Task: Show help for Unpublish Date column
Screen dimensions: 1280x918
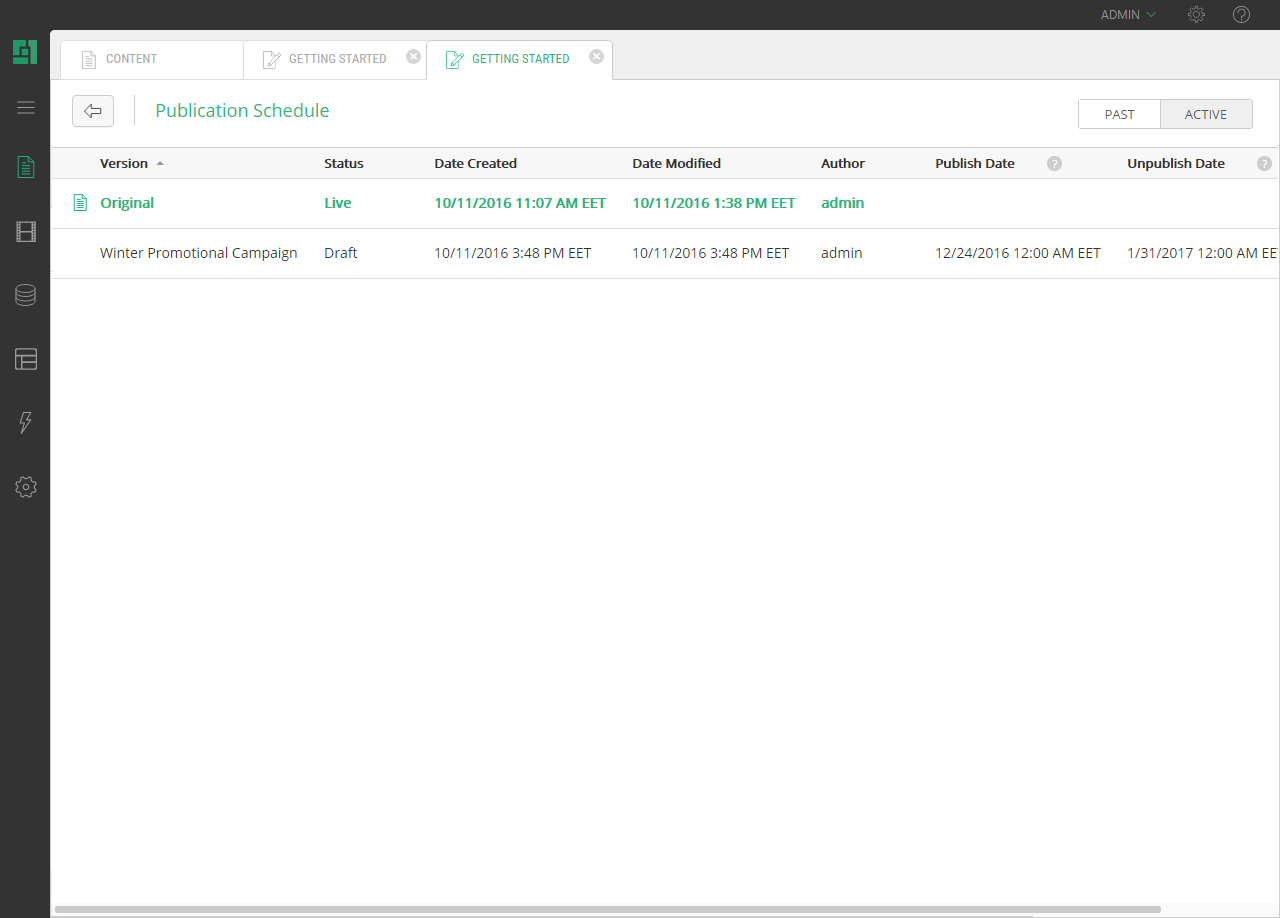Action: (x=1264, y=164)
